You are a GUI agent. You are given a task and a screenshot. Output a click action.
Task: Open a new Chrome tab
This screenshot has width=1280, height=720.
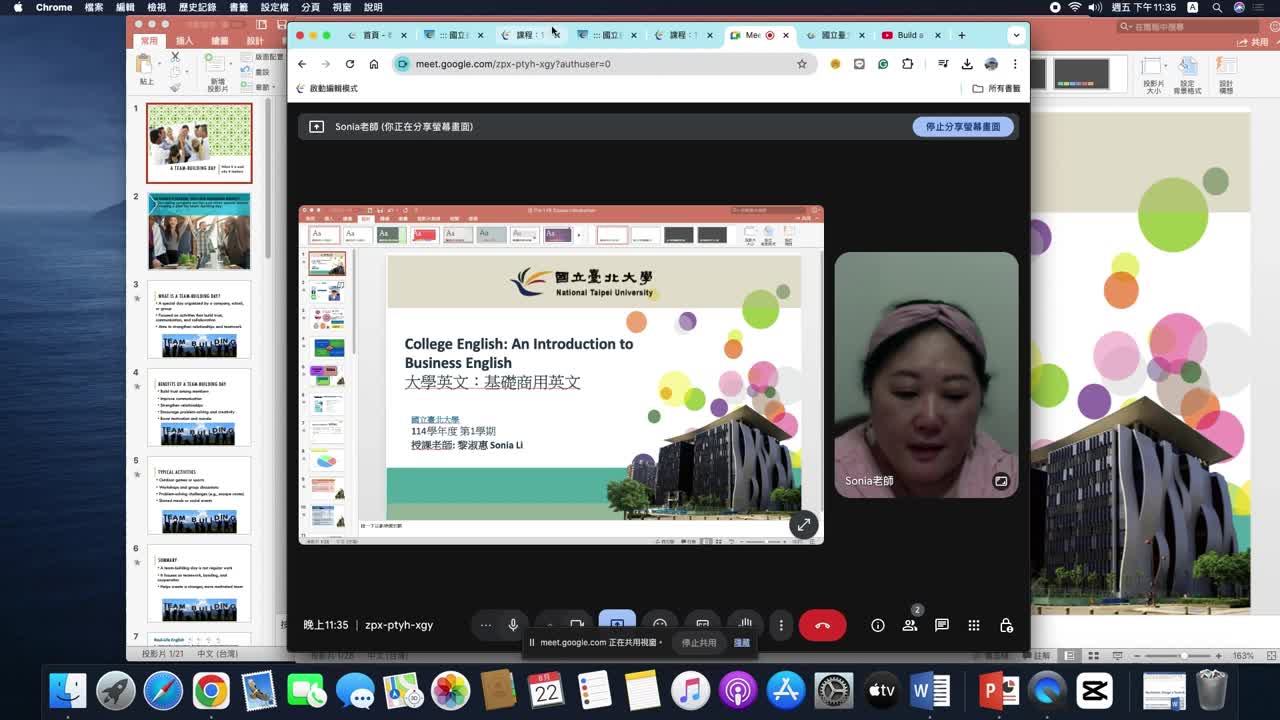click(x=962, y=35)
